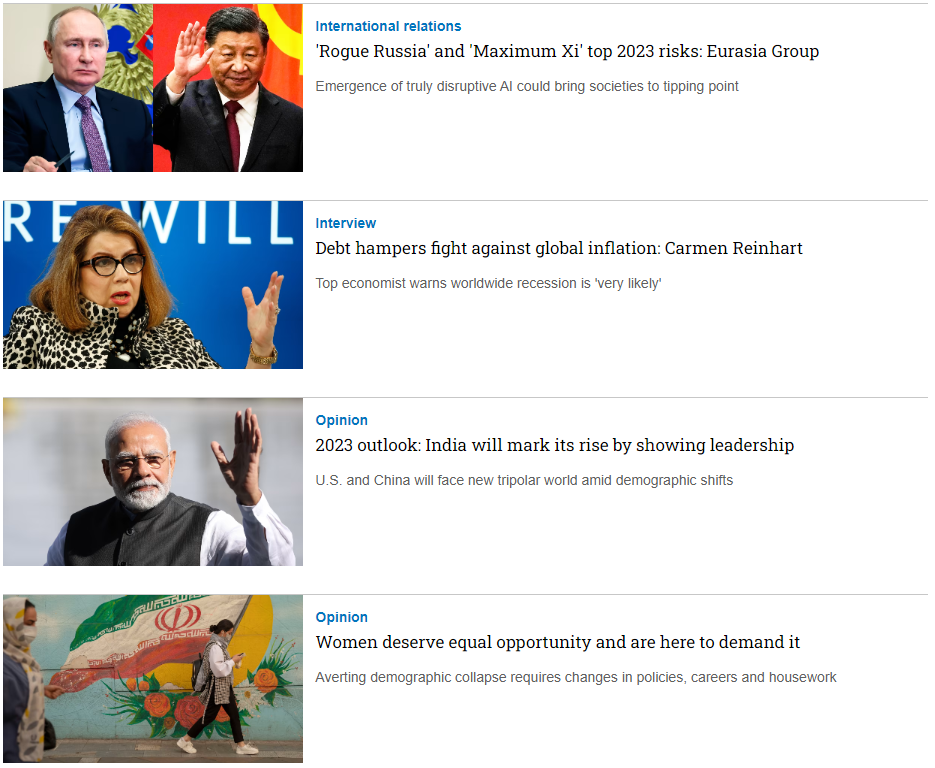
Task: Open thumbnail of bearded man raising hand
Action: 152,482
